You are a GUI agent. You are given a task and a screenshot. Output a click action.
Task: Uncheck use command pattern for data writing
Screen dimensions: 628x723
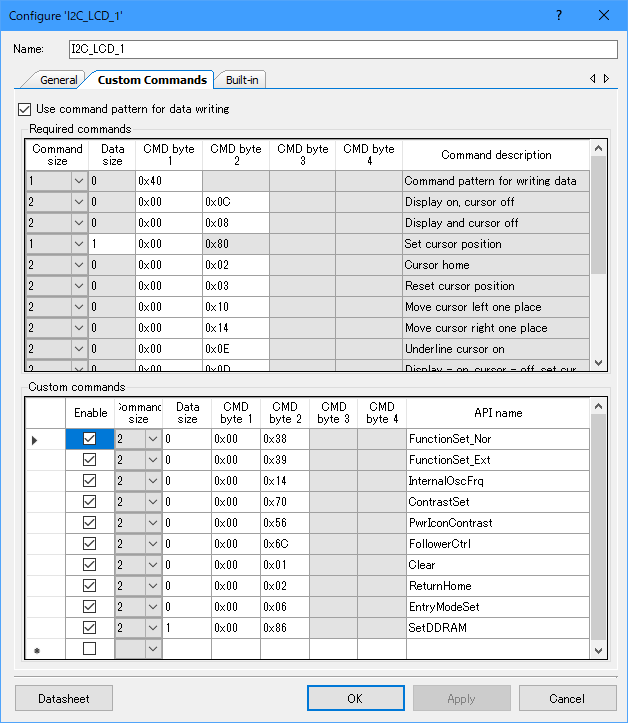[24, 109]
